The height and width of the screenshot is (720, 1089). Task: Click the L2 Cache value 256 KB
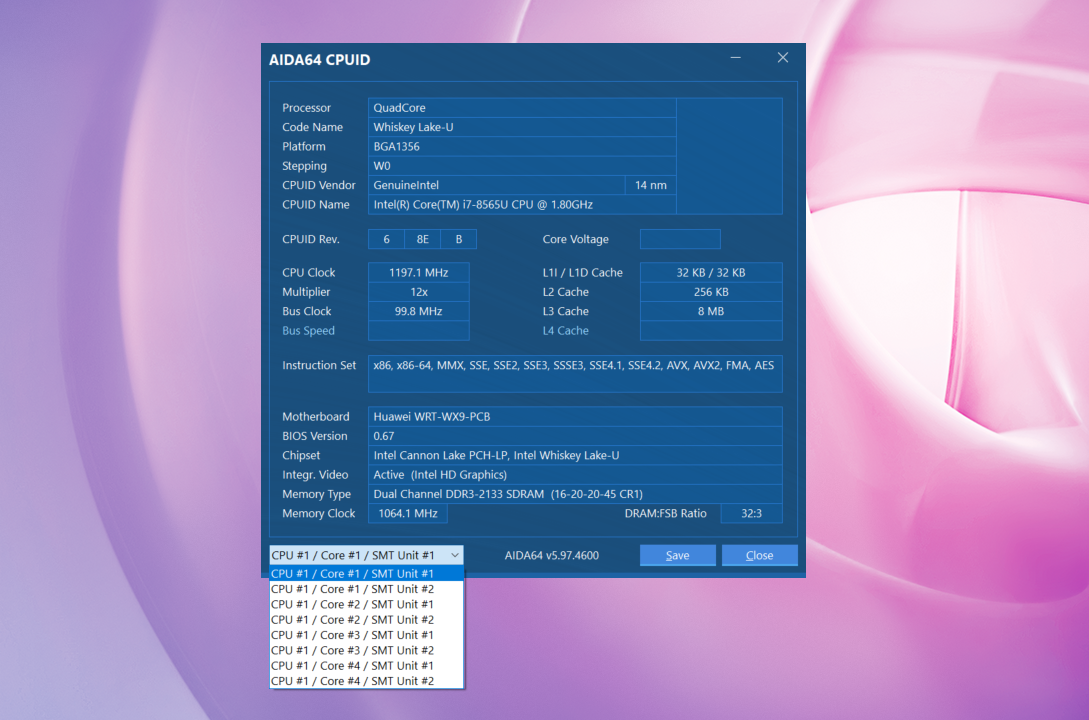(x=711, y=292)
